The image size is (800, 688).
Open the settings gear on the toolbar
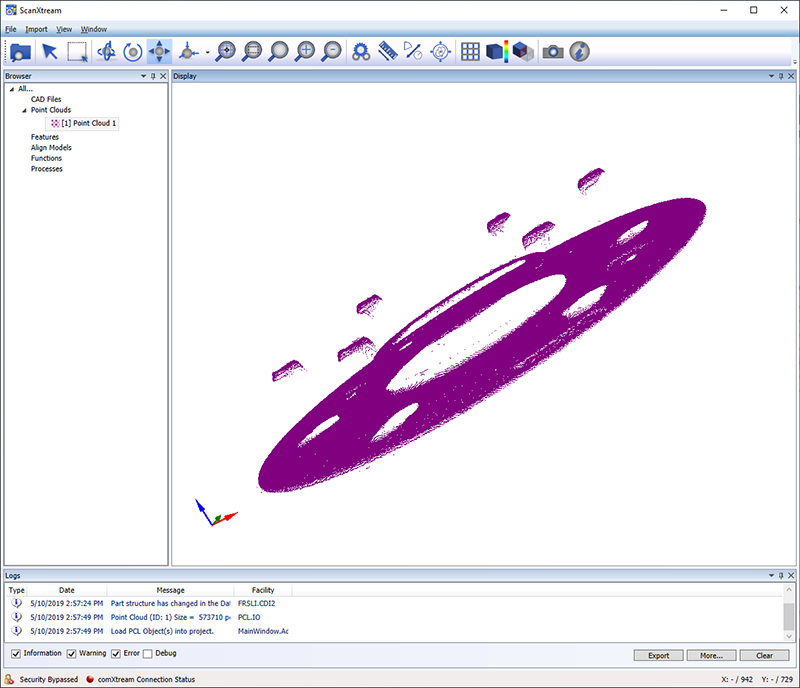click(361, 50)
